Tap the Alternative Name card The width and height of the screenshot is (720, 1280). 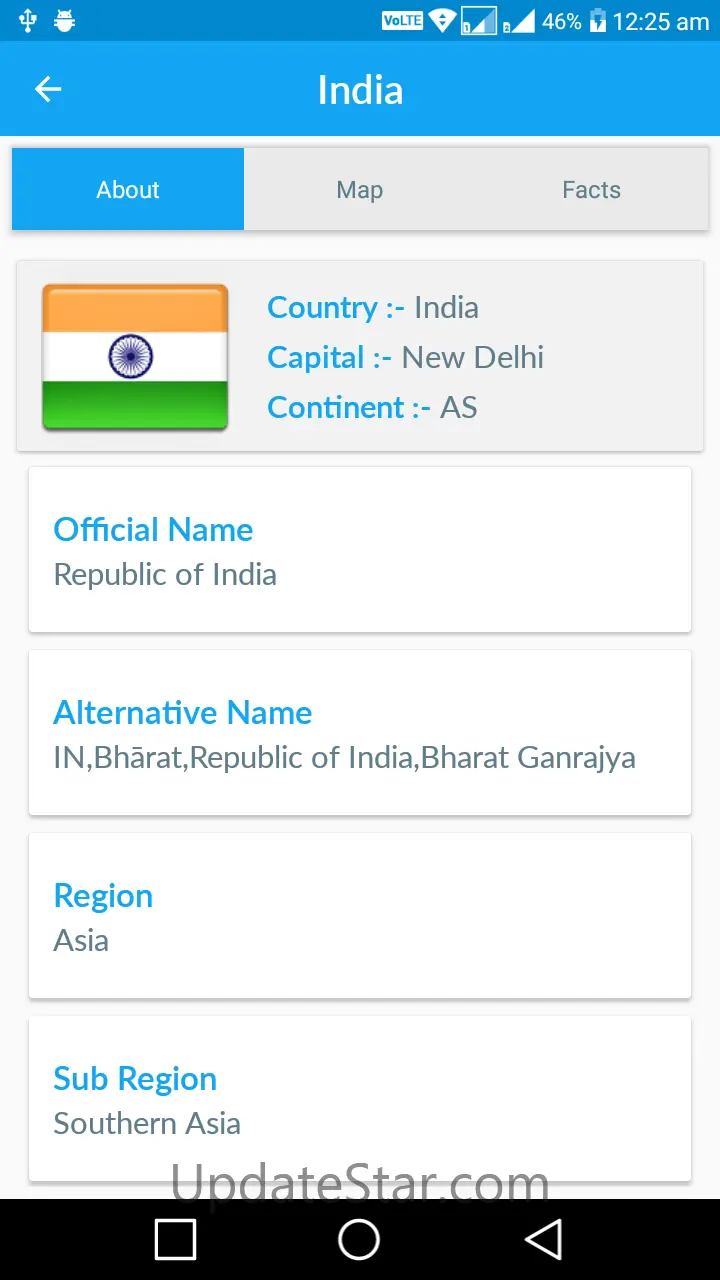tap(360, 732)
